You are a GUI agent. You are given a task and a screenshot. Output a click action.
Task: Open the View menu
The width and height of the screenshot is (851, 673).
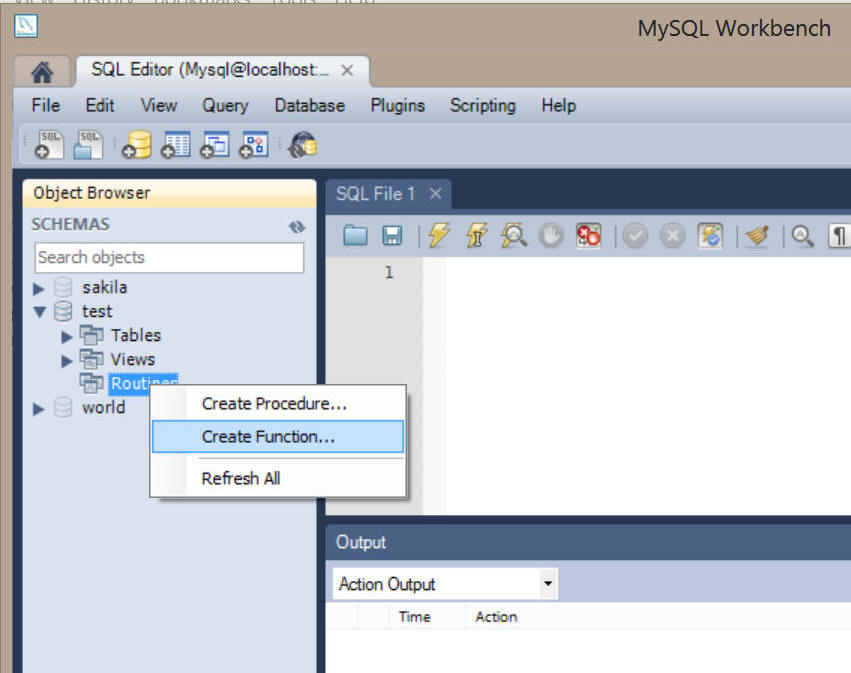(158, 105)
